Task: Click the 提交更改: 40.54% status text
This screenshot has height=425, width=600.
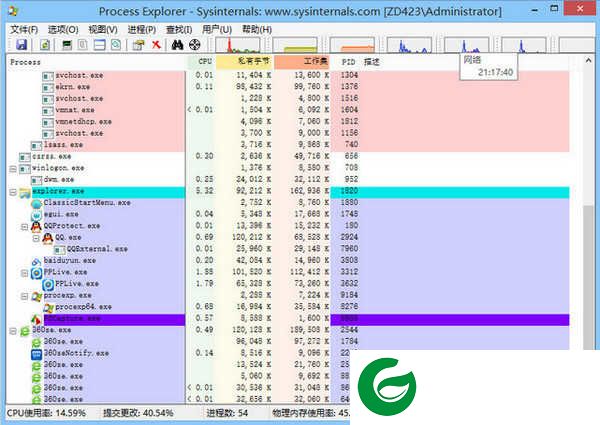Action: pyautogui.click(x=138, y=414)
